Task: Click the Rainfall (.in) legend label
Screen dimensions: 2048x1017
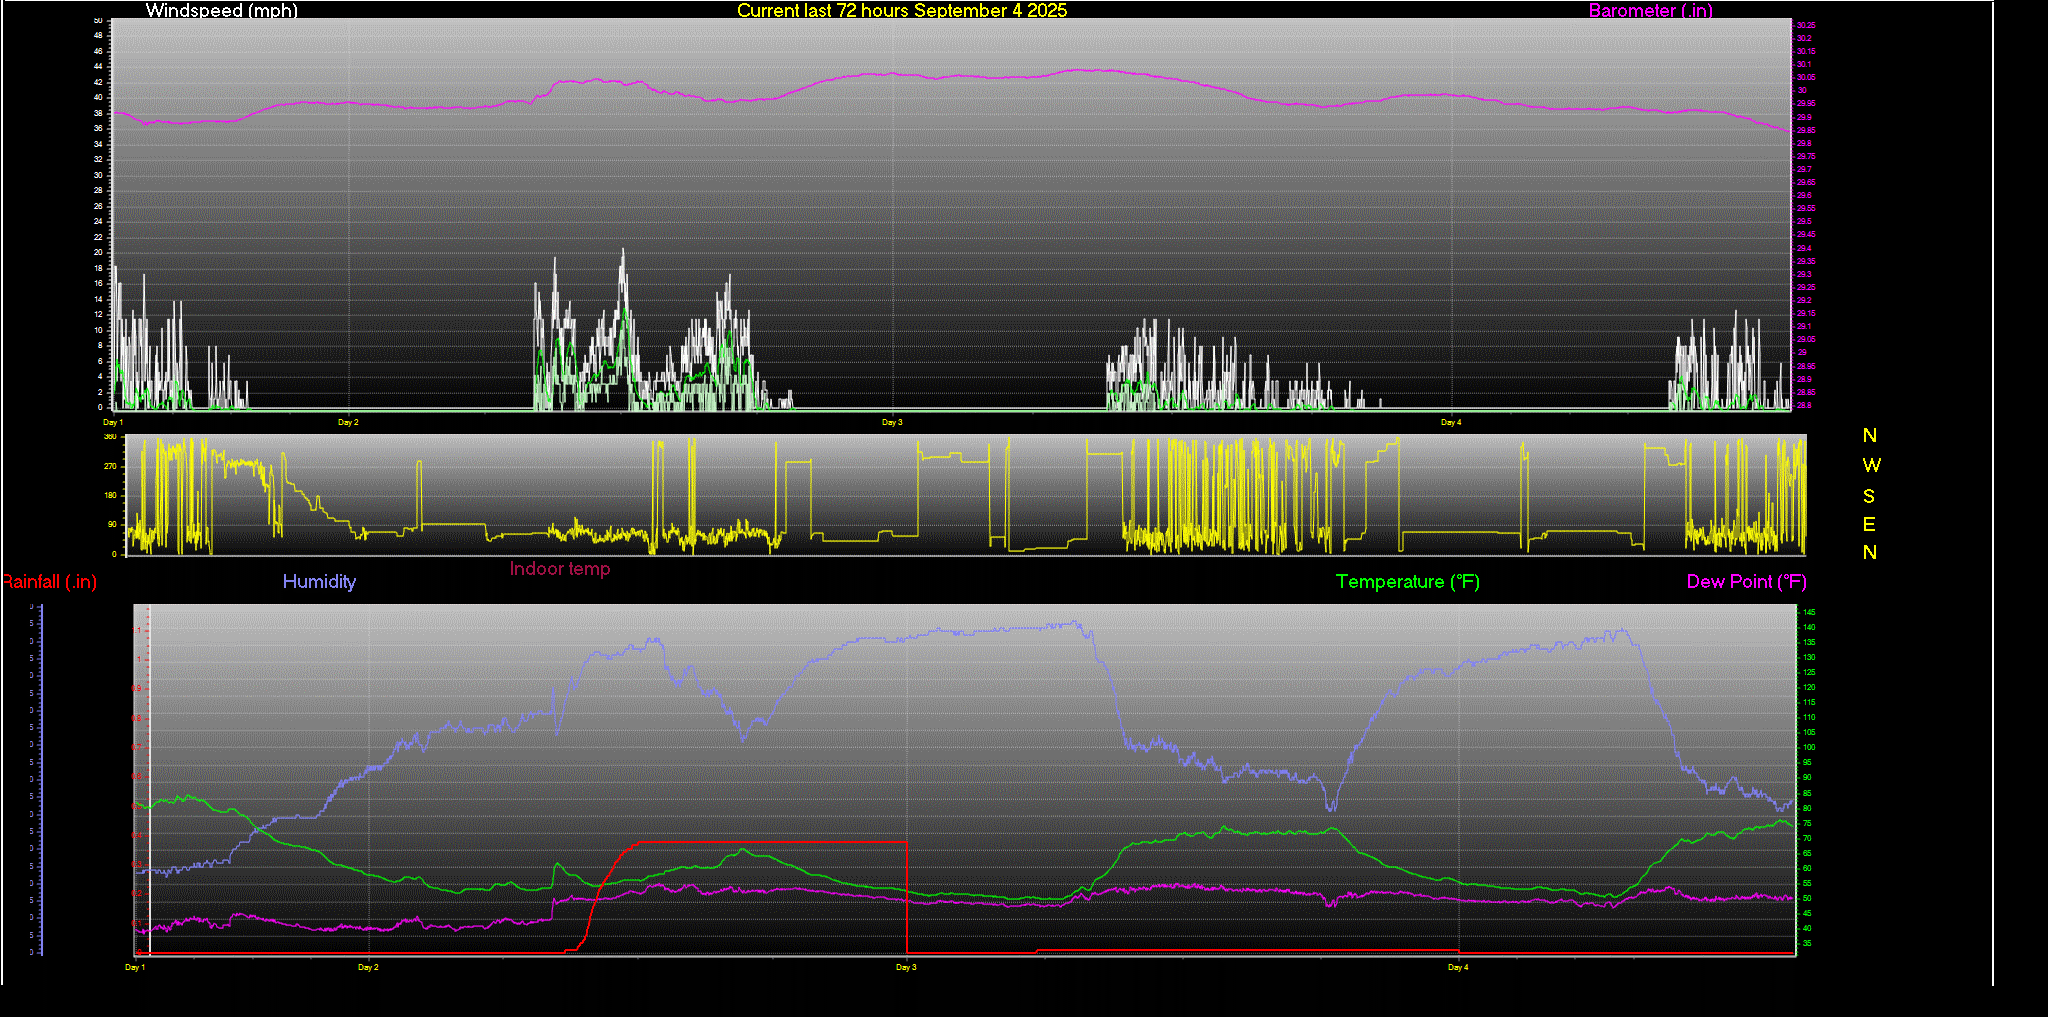Action: pos(49,581)
